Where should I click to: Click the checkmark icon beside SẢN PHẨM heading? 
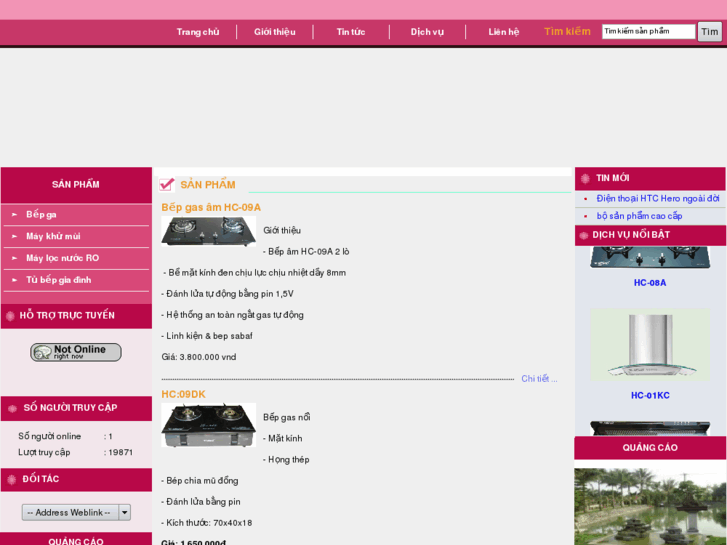point(166,184)
